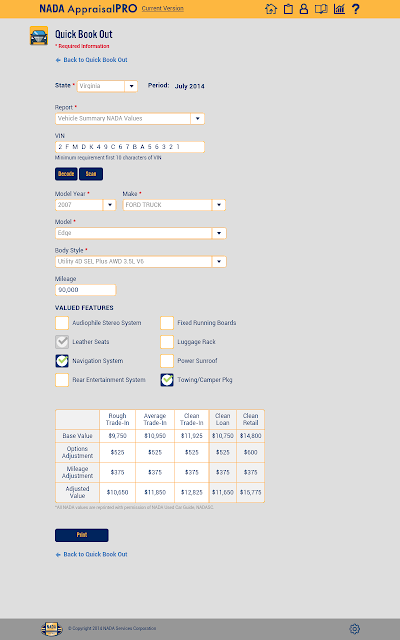Click the NADA logo badge in footer
This screenshot has width=400, height=640.
(51, 629)
